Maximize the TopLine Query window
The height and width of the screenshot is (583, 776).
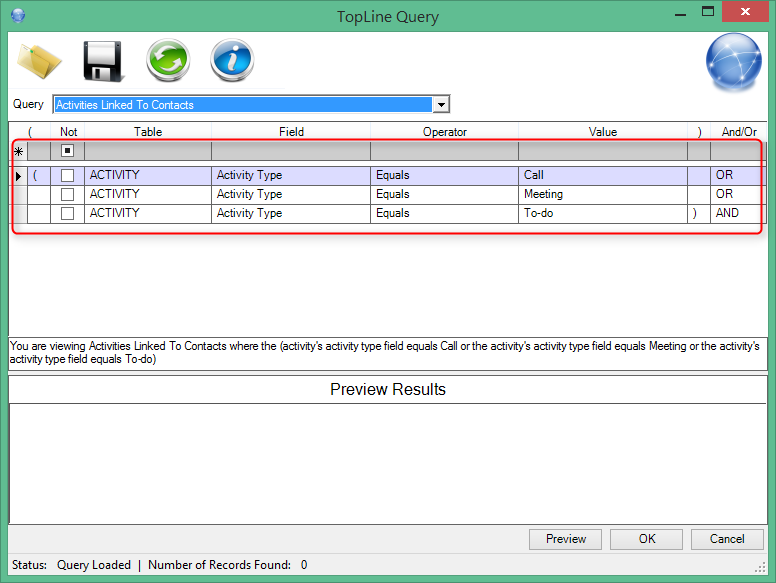(708, 12)
